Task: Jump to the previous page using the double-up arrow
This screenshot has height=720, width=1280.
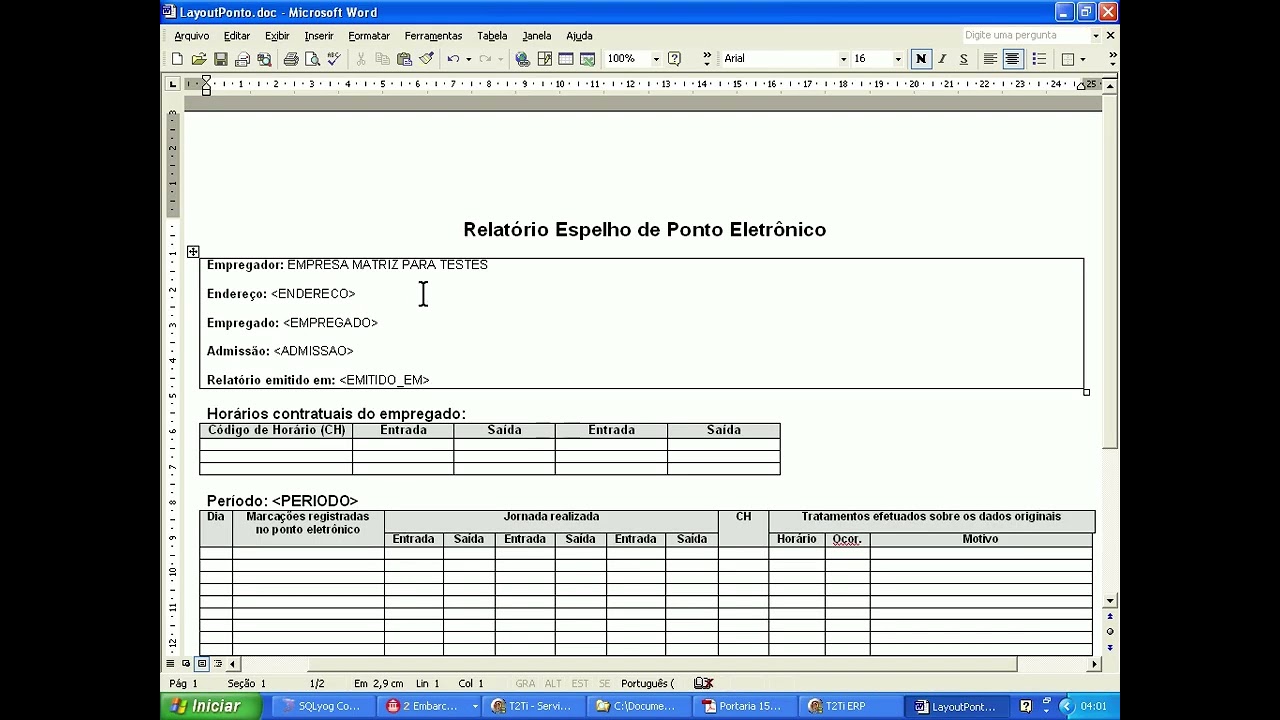Action: tap(1110, 617)
